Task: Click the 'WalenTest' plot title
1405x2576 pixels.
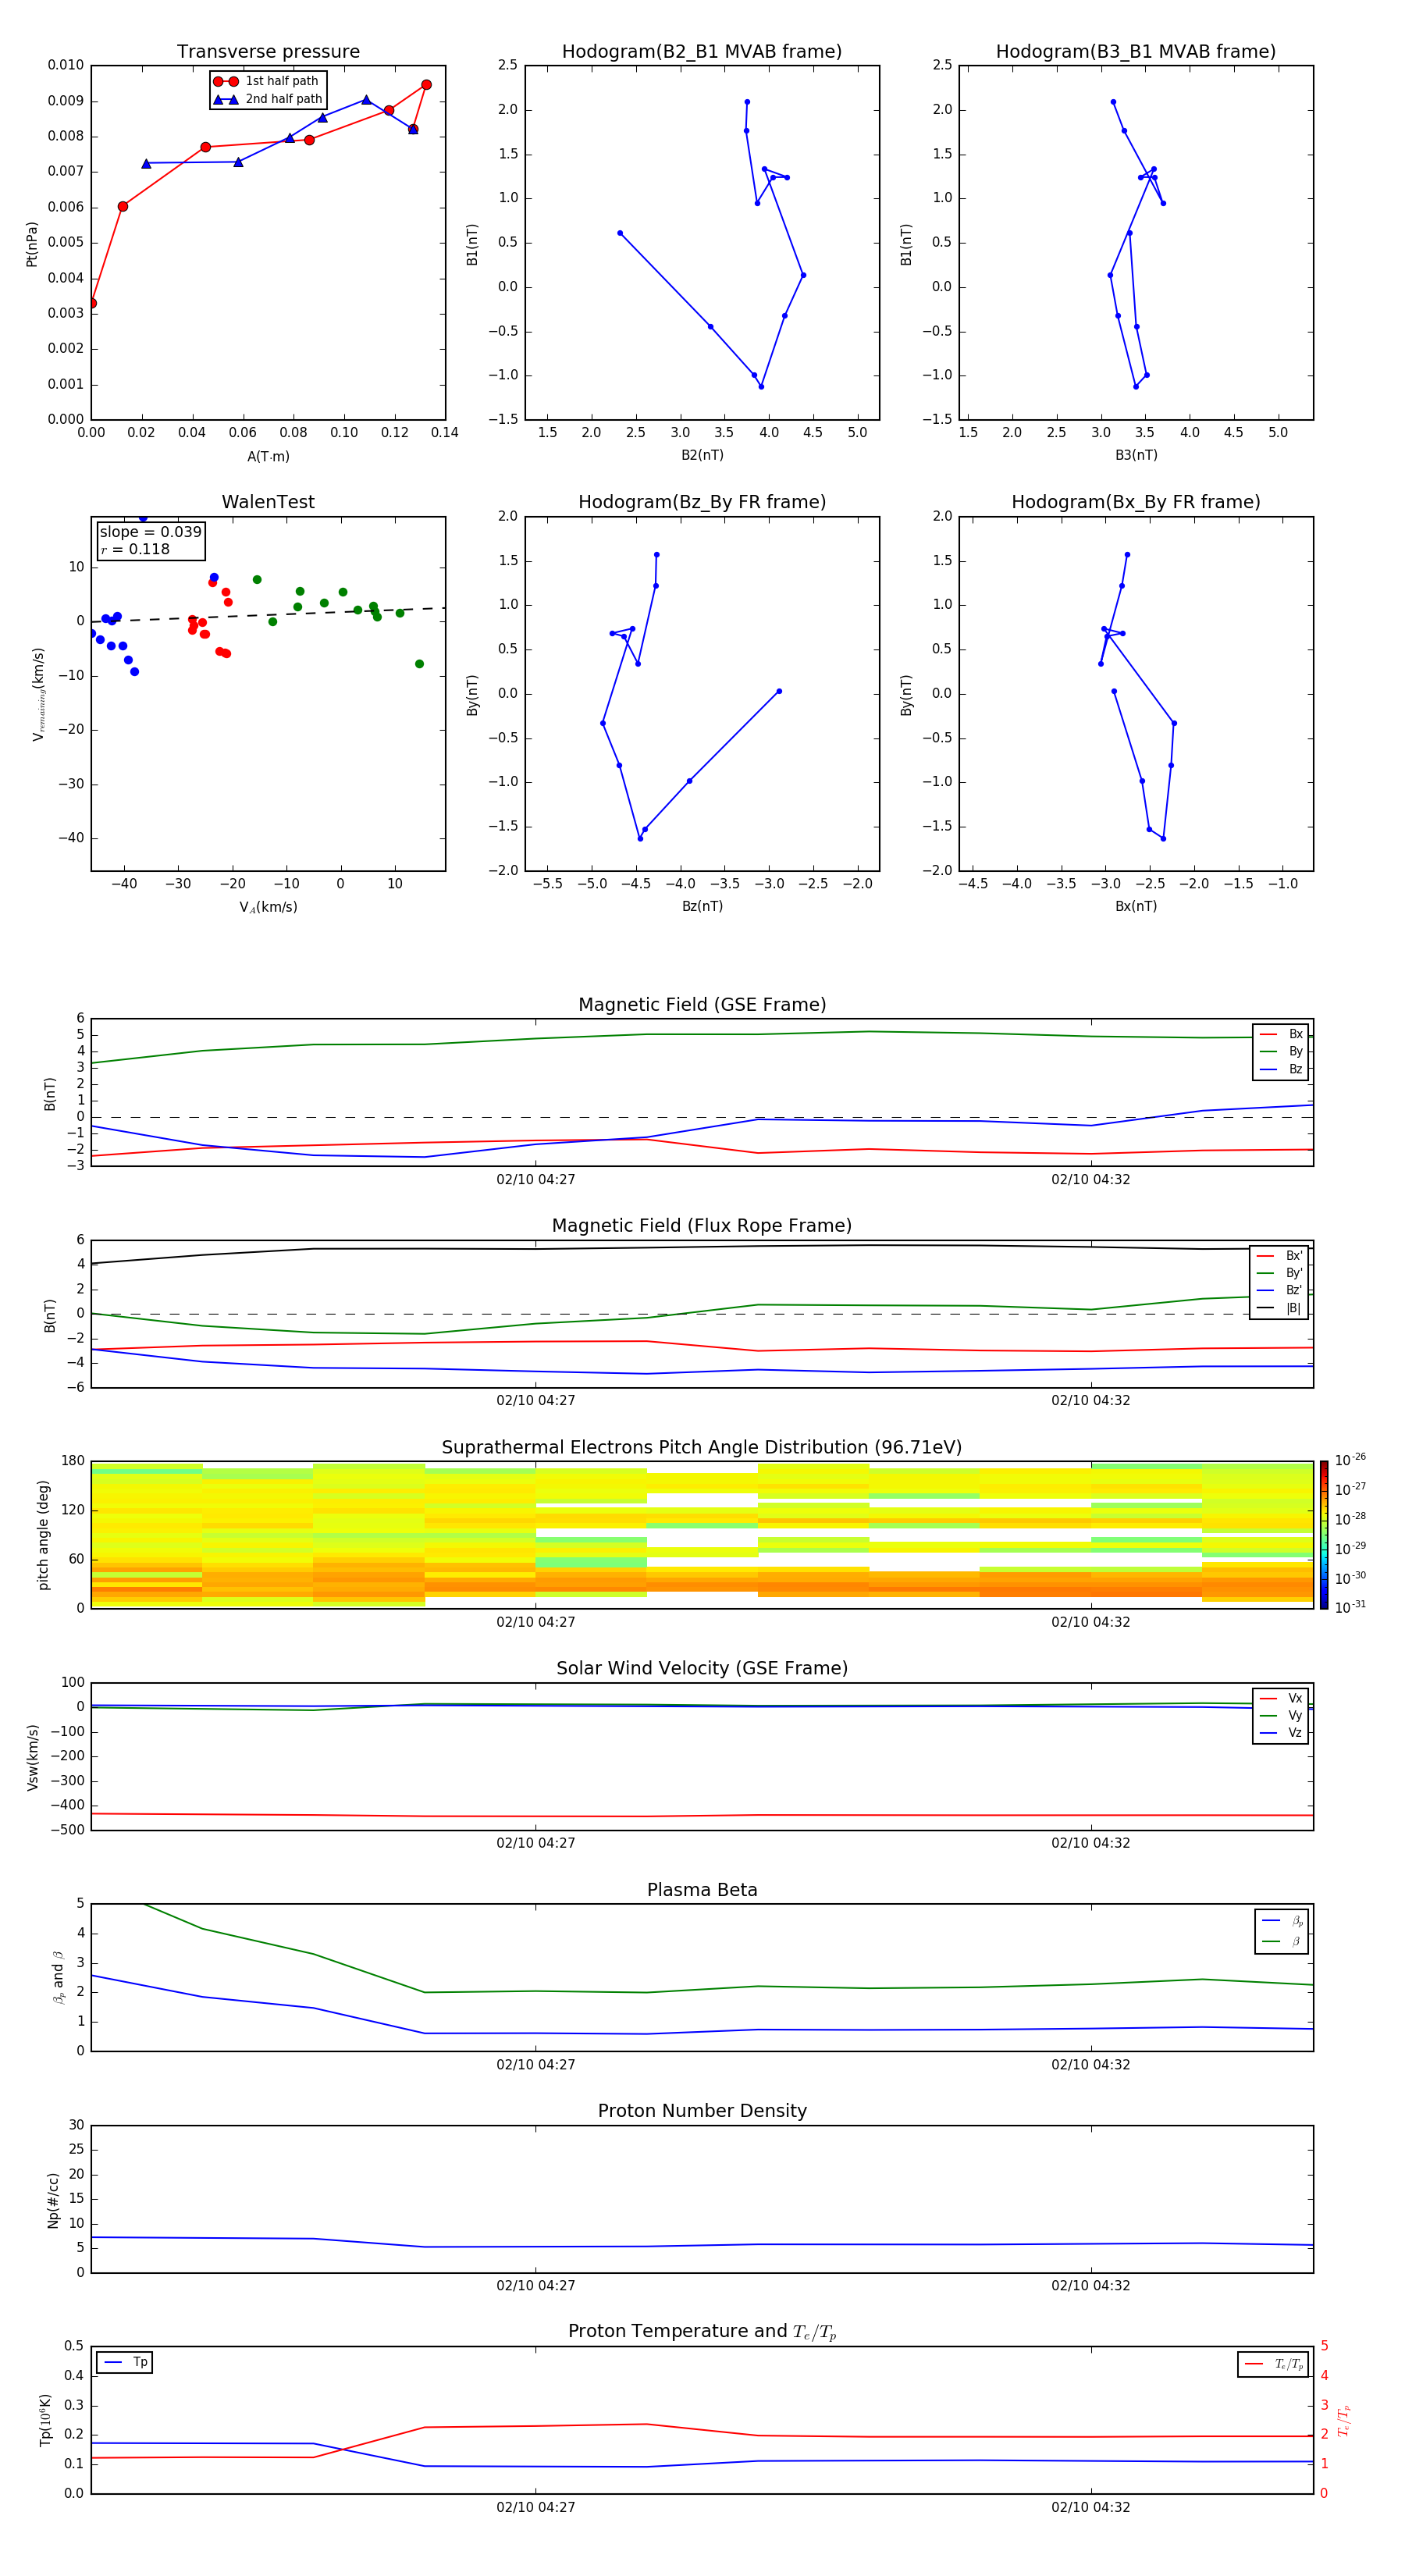Action: tap(268, 502)
